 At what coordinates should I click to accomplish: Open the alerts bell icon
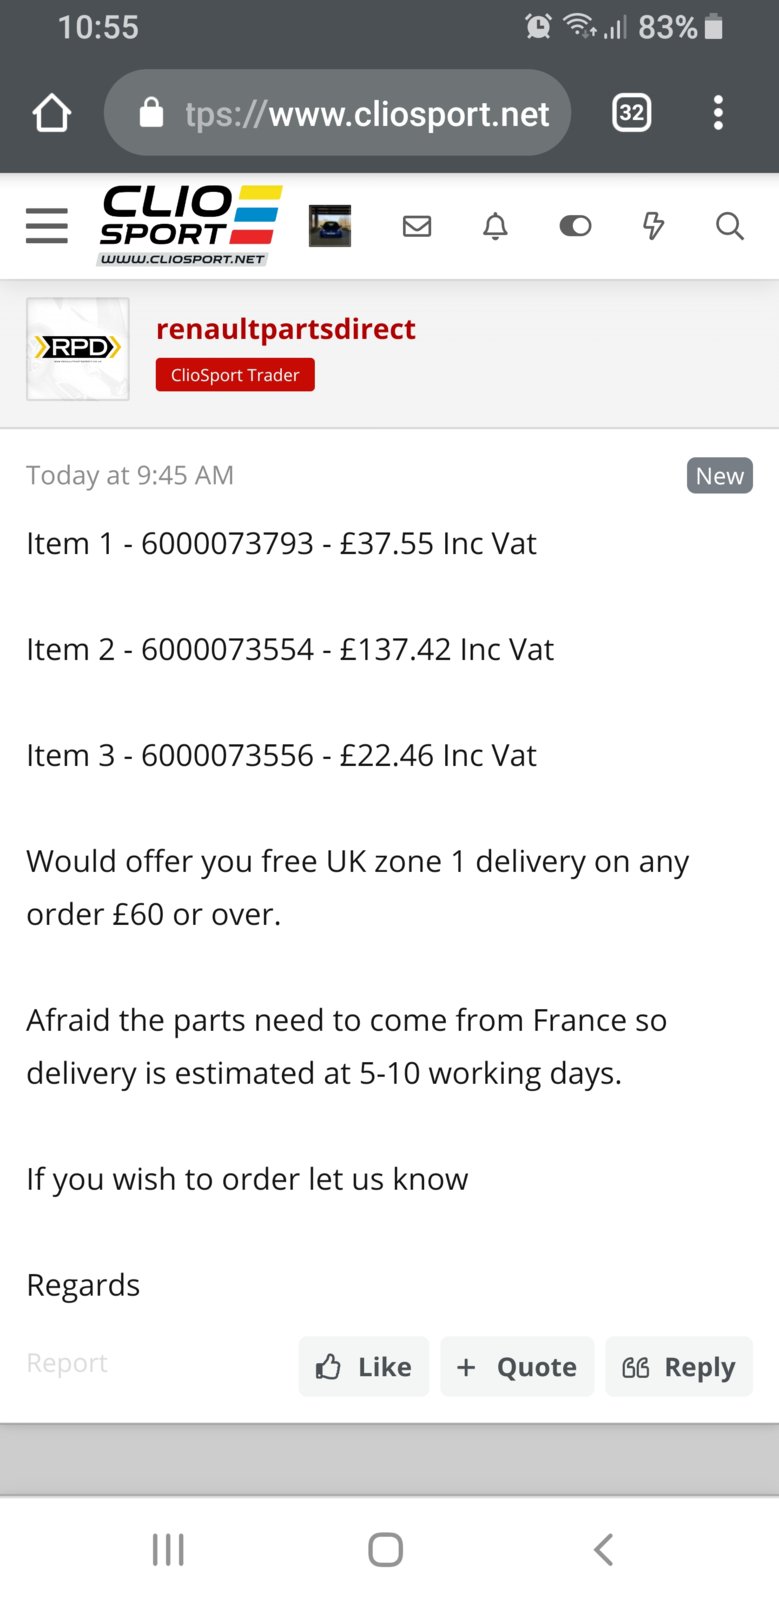[495, 226]
